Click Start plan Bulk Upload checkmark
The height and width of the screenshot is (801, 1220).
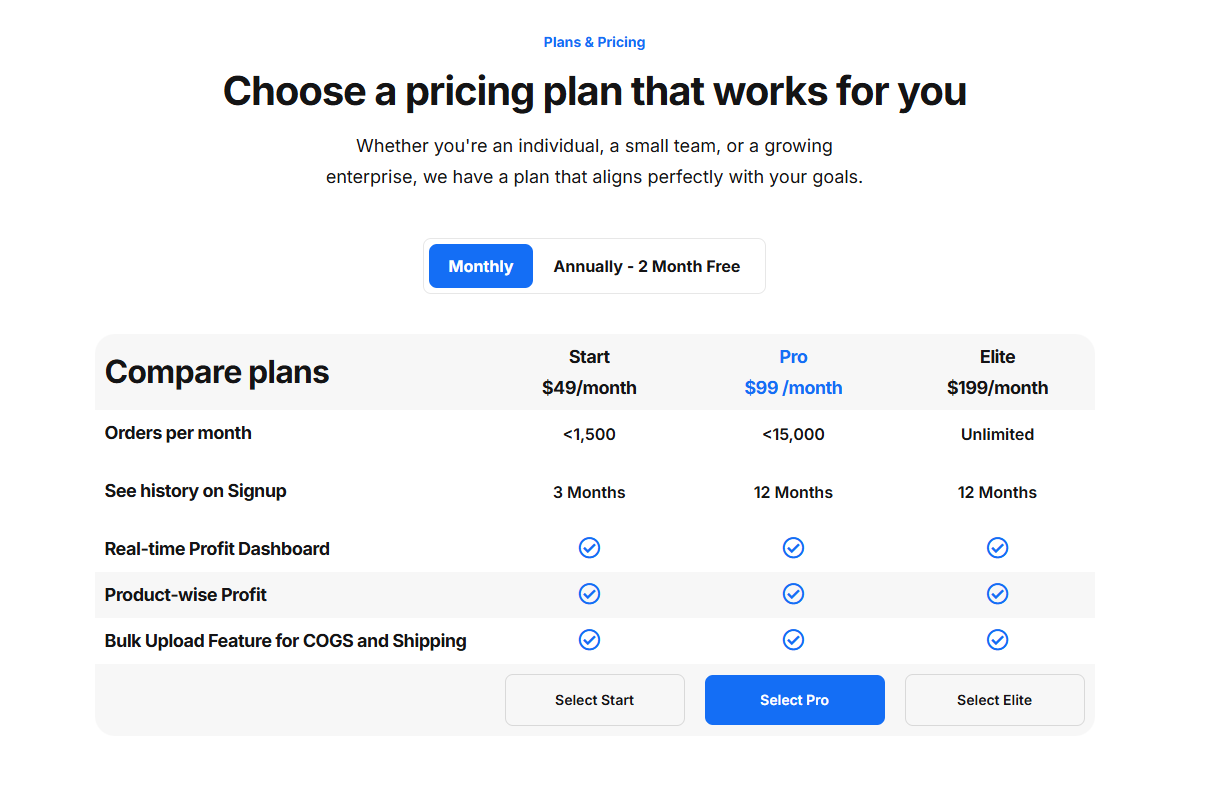[590, 640]
